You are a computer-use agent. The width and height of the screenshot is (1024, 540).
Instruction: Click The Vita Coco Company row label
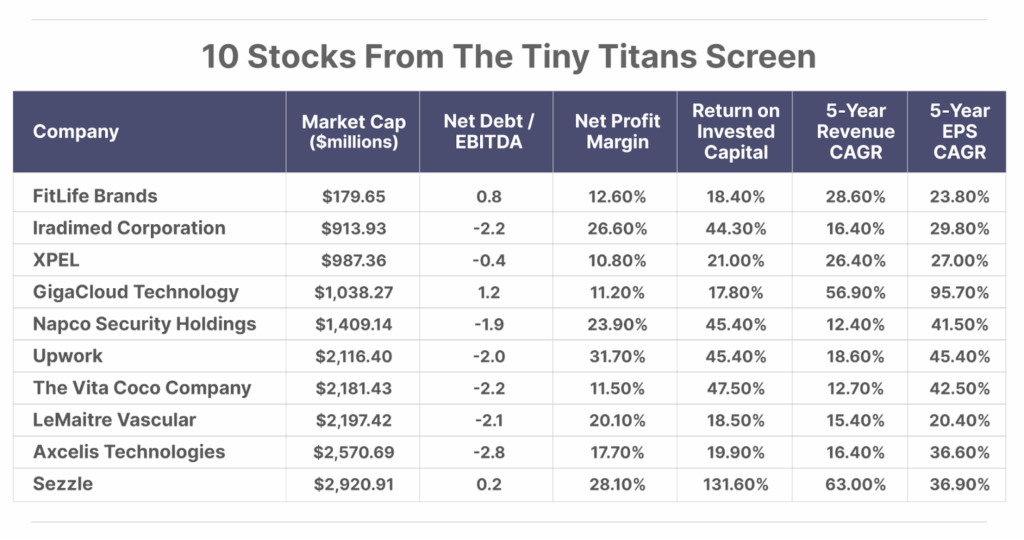[x=142, y=388]
